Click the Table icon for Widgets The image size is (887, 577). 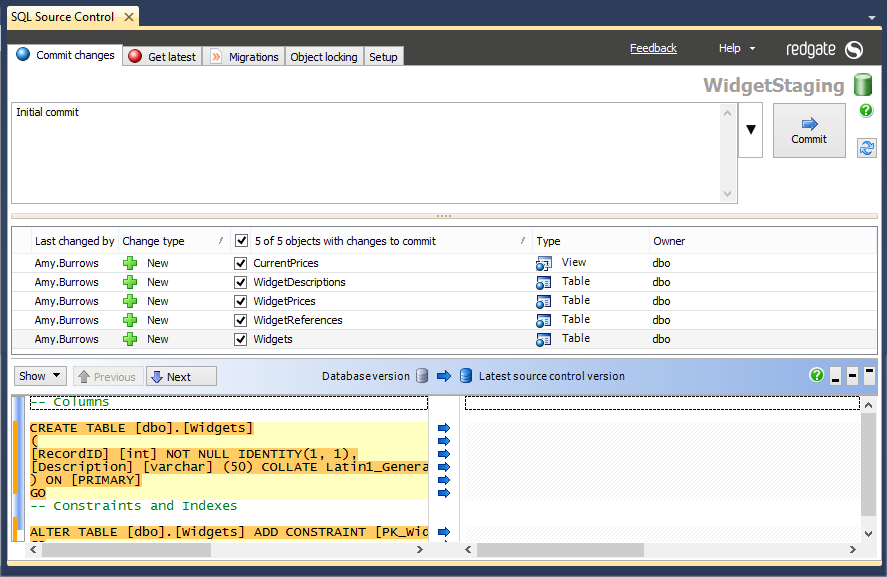tap(544, 339)
